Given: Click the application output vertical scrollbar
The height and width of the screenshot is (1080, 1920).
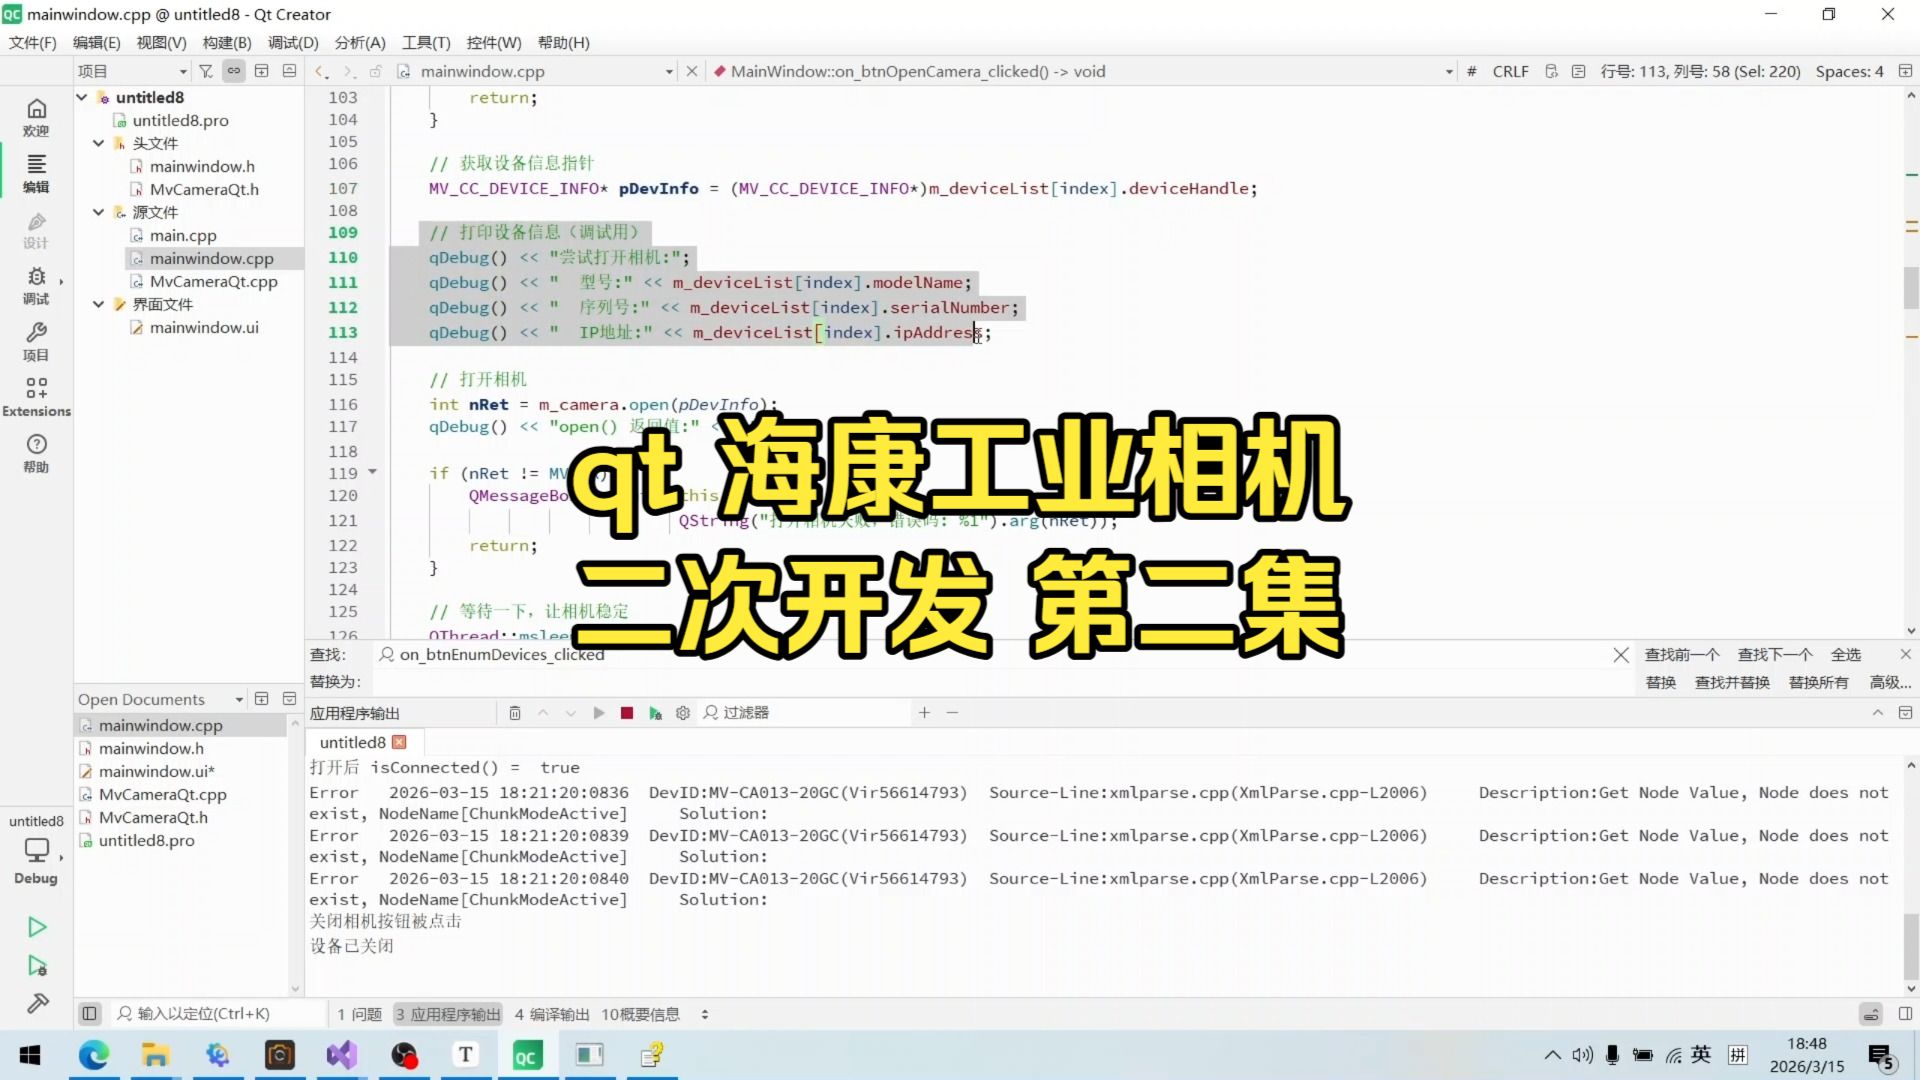Looking at the screenshot, I should (1911, 946).
